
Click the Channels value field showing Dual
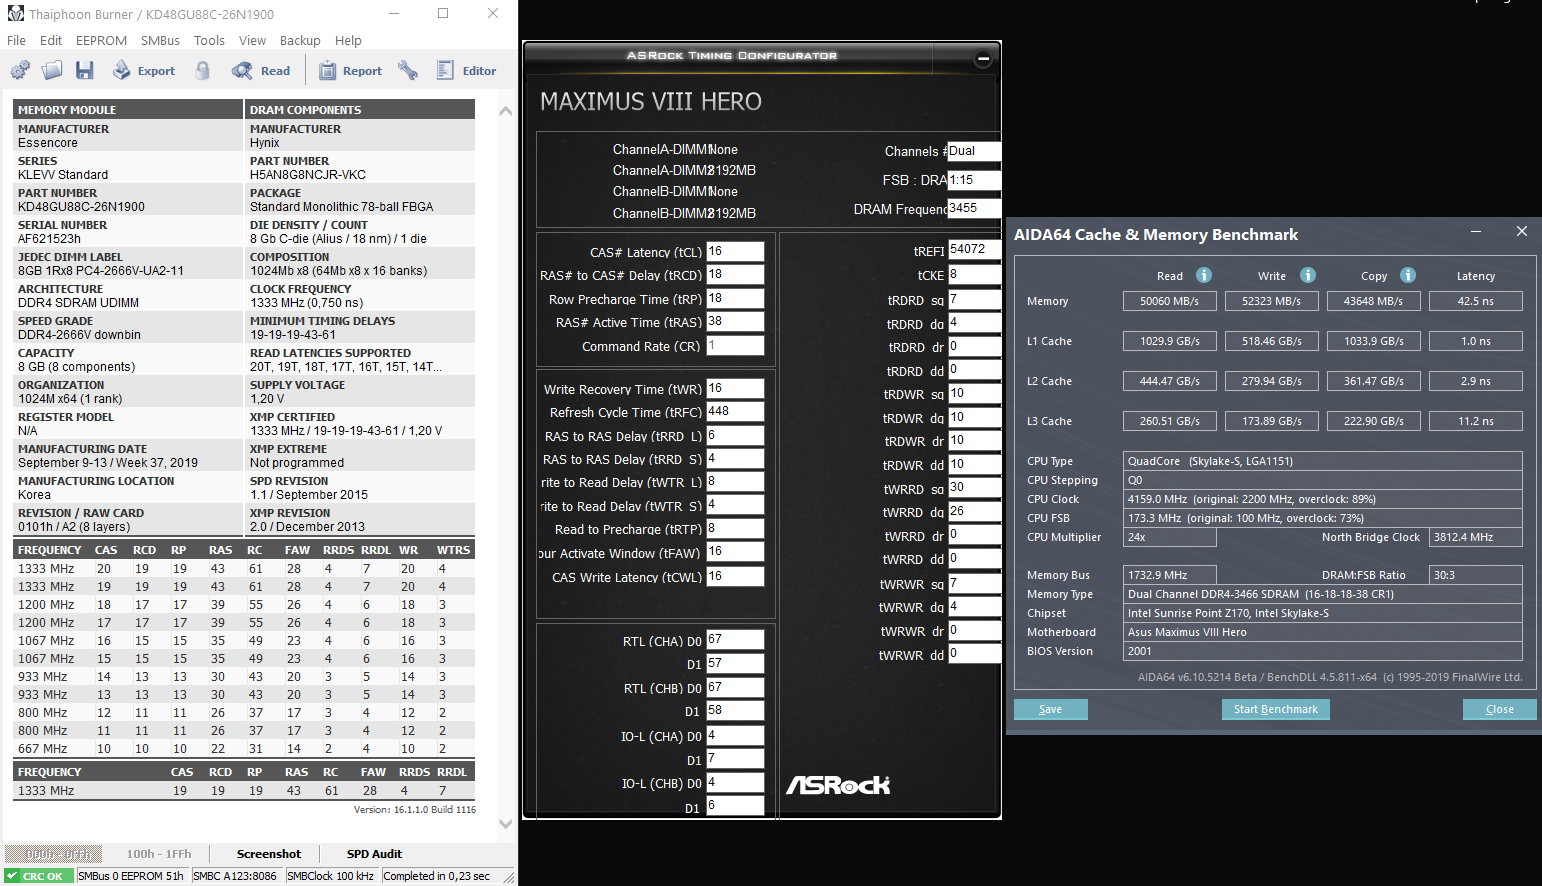click(x=974, y=151)
